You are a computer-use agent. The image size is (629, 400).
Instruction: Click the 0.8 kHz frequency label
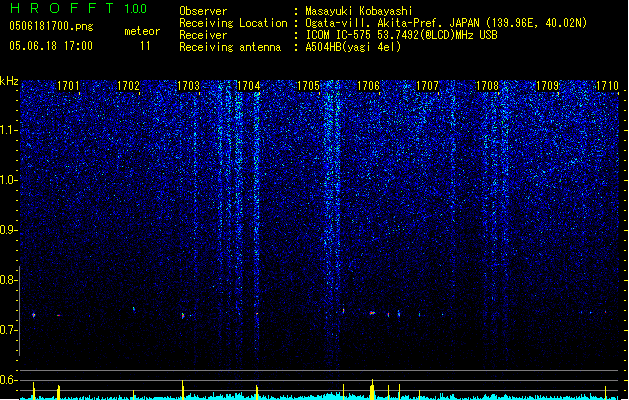(x=8, y=280)
